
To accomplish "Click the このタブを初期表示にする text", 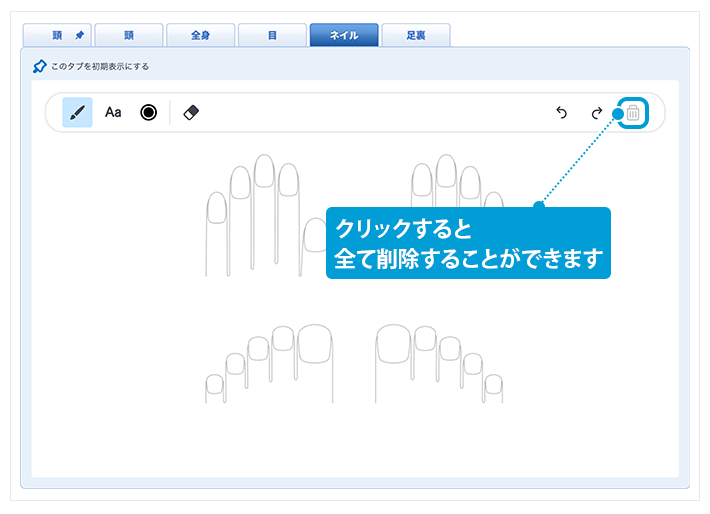I will coord(100,67).
